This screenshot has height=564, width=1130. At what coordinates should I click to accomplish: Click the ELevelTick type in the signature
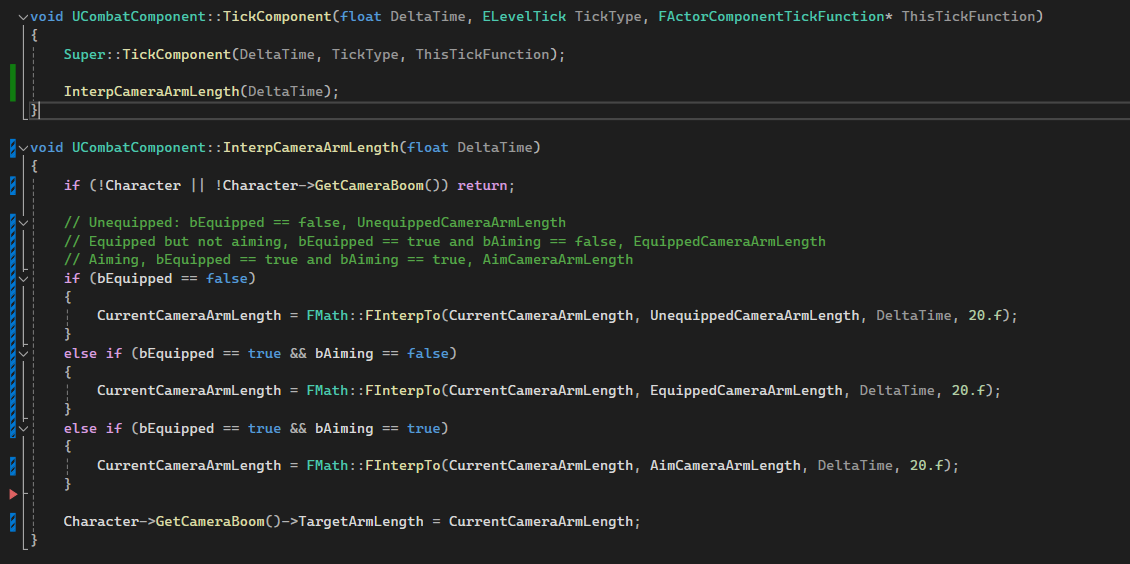tap(524, 17)
